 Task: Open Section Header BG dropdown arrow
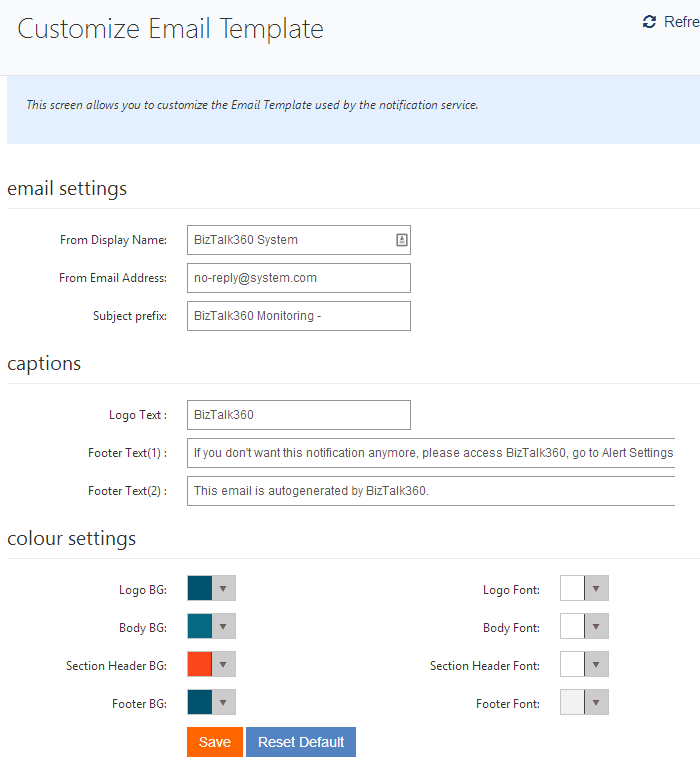tap(223, 665)
